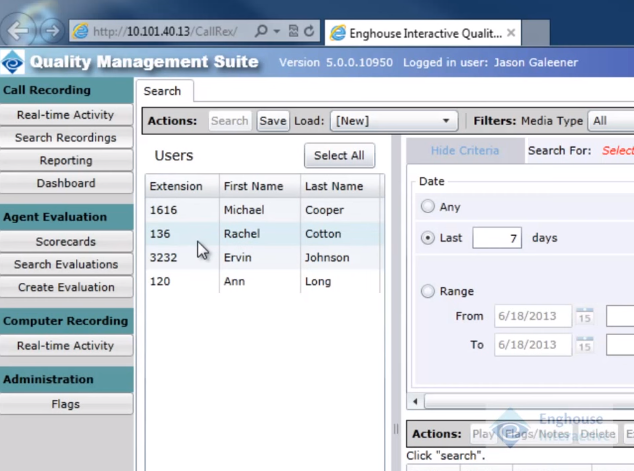This screenshot has height=471, width=634.
Task: Click the From time field beside the calendar
Action: pos(620,316)
